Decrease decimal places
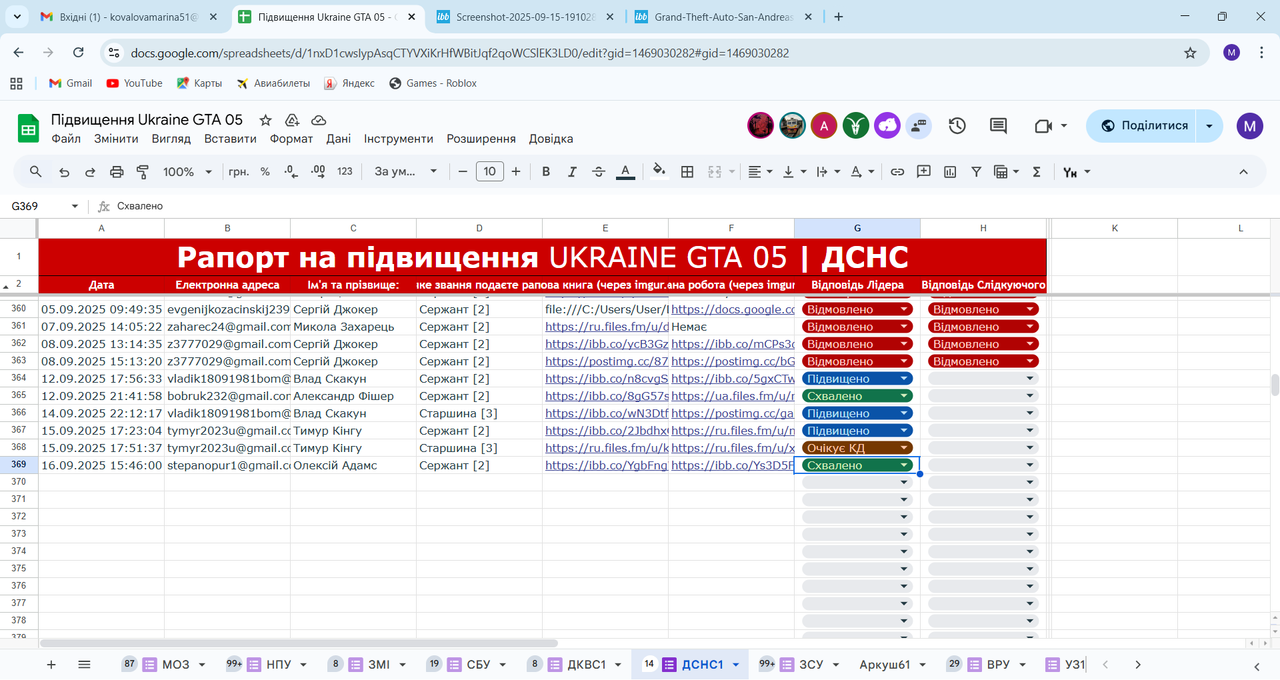The height and width of the screenshot is (680, 1280). [x=291, y=172]
